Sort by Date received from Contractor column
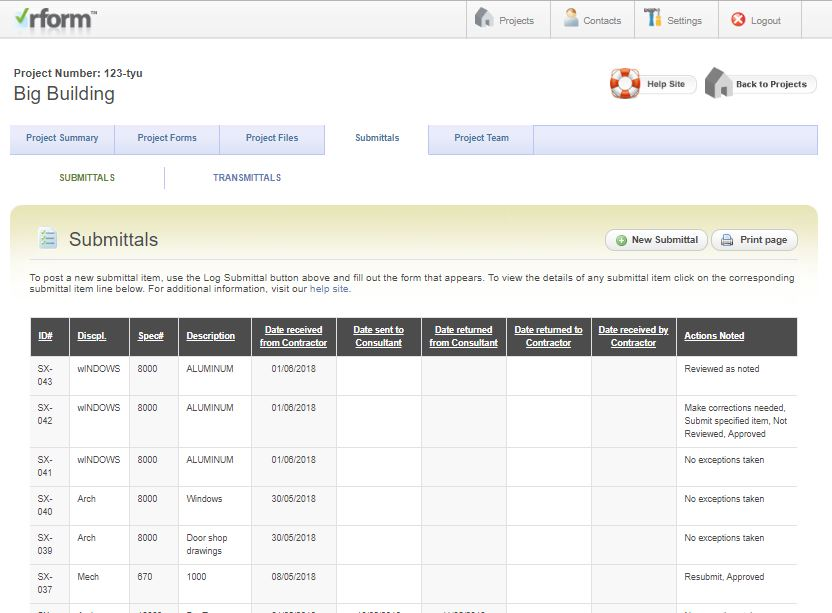832x613 pixels. pyautogui.click(x=293, y=337)
